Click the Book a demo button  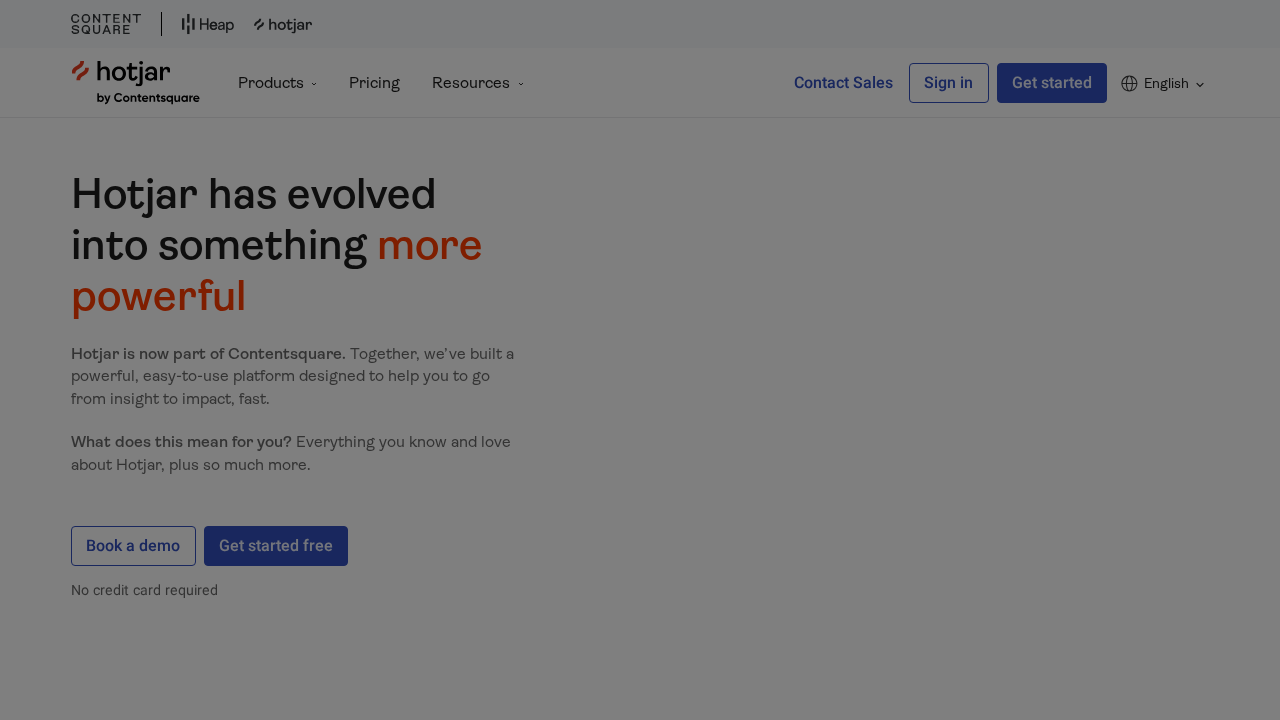click(x=133, y=545)
